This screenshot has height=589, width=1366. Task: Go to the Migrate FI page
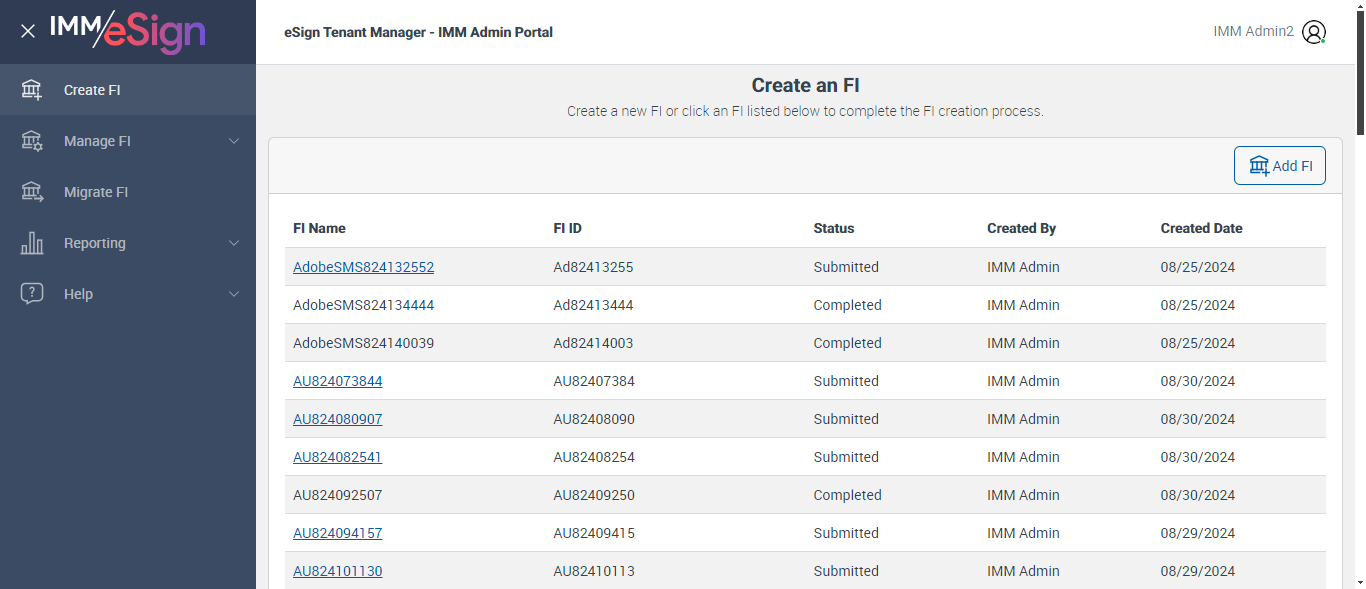coord(128,192)
